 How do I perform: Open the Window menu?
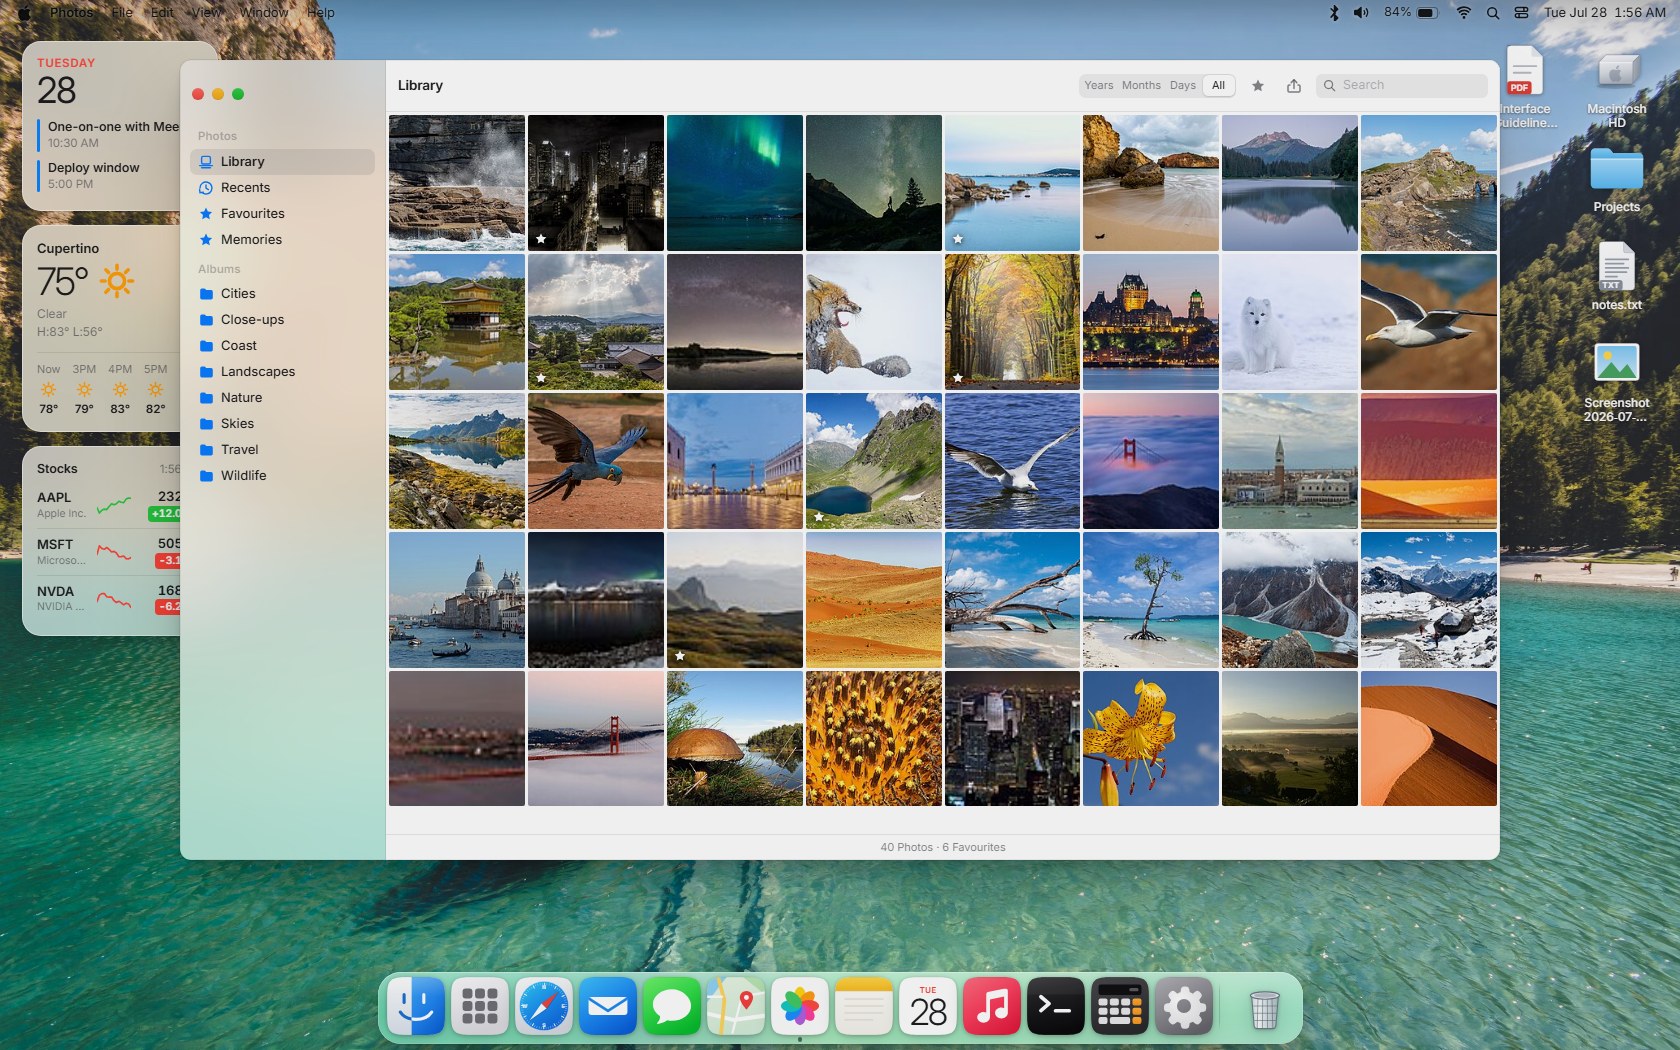coord(264,12)
